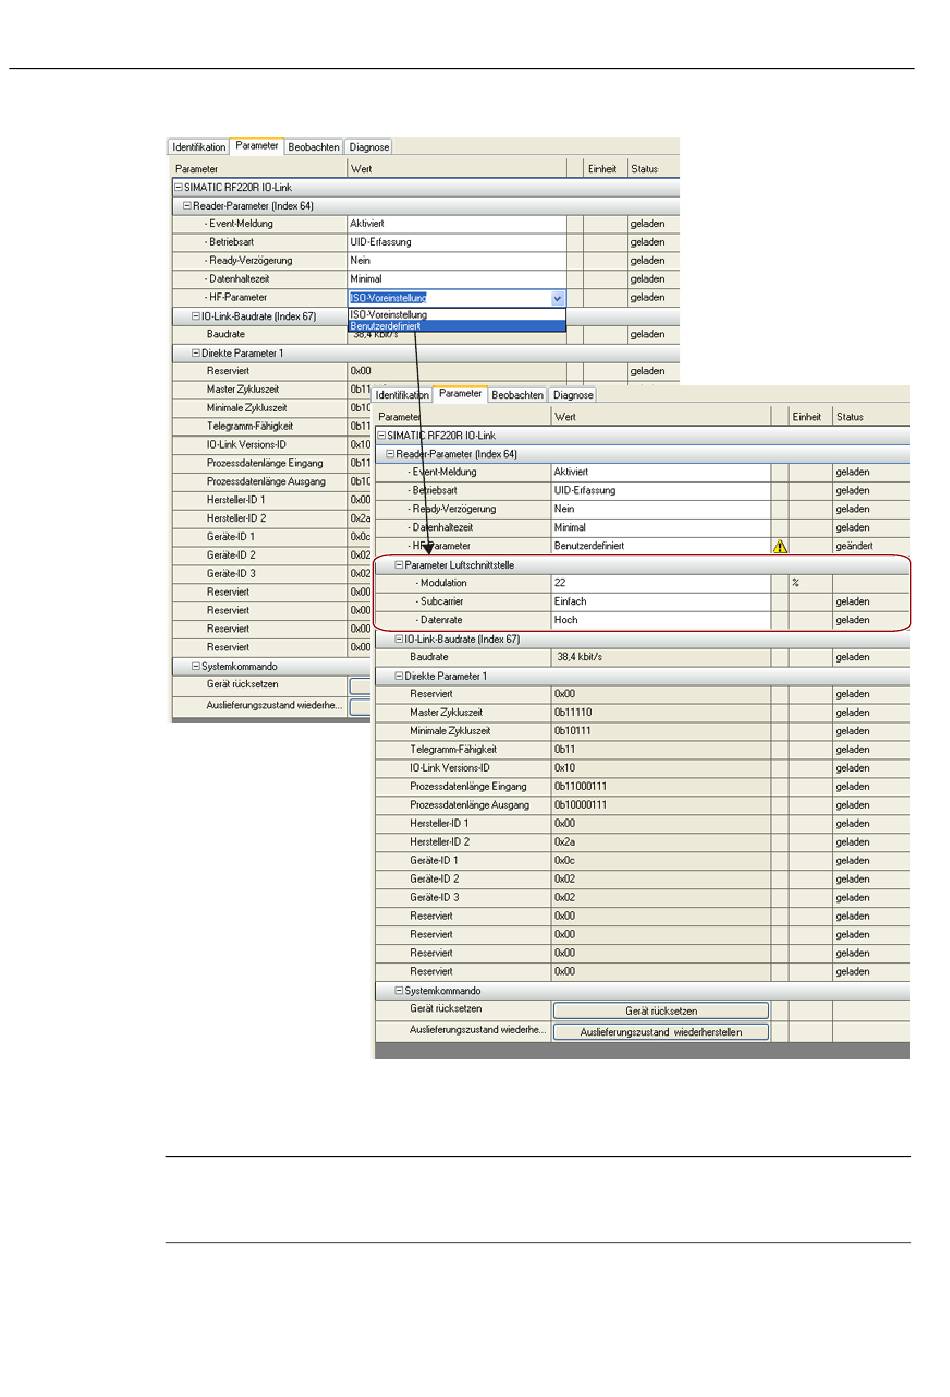Open Beobachten tab in back window

[x=314, y=147]
